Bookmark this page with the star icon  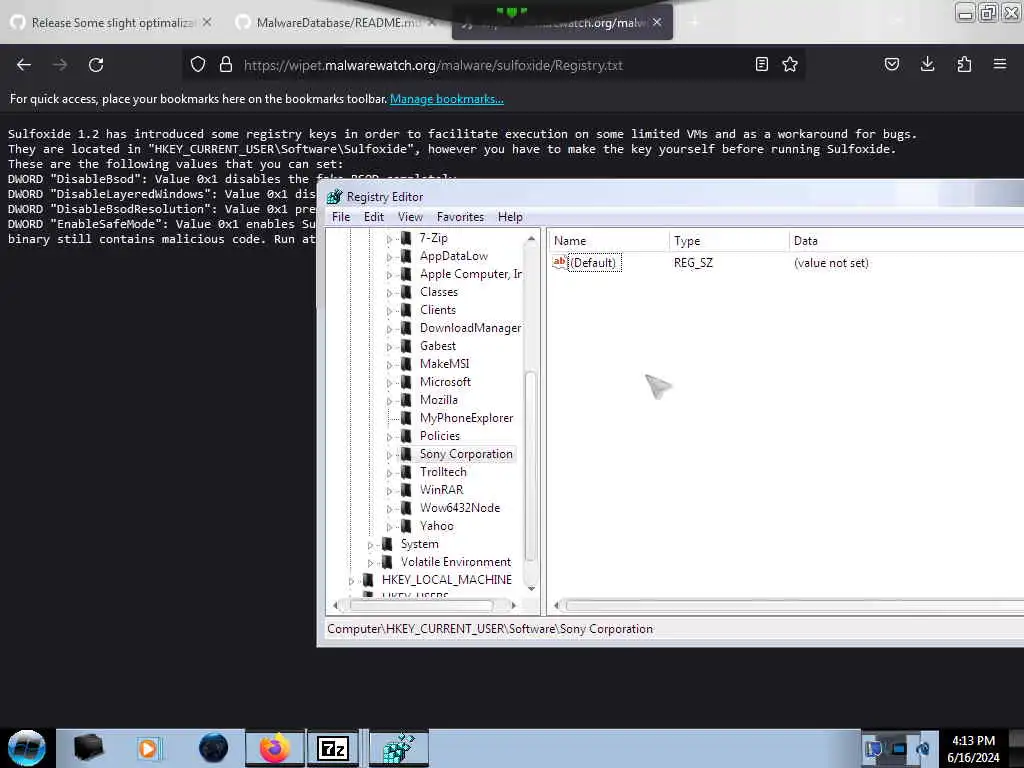(x=790, y=64)
